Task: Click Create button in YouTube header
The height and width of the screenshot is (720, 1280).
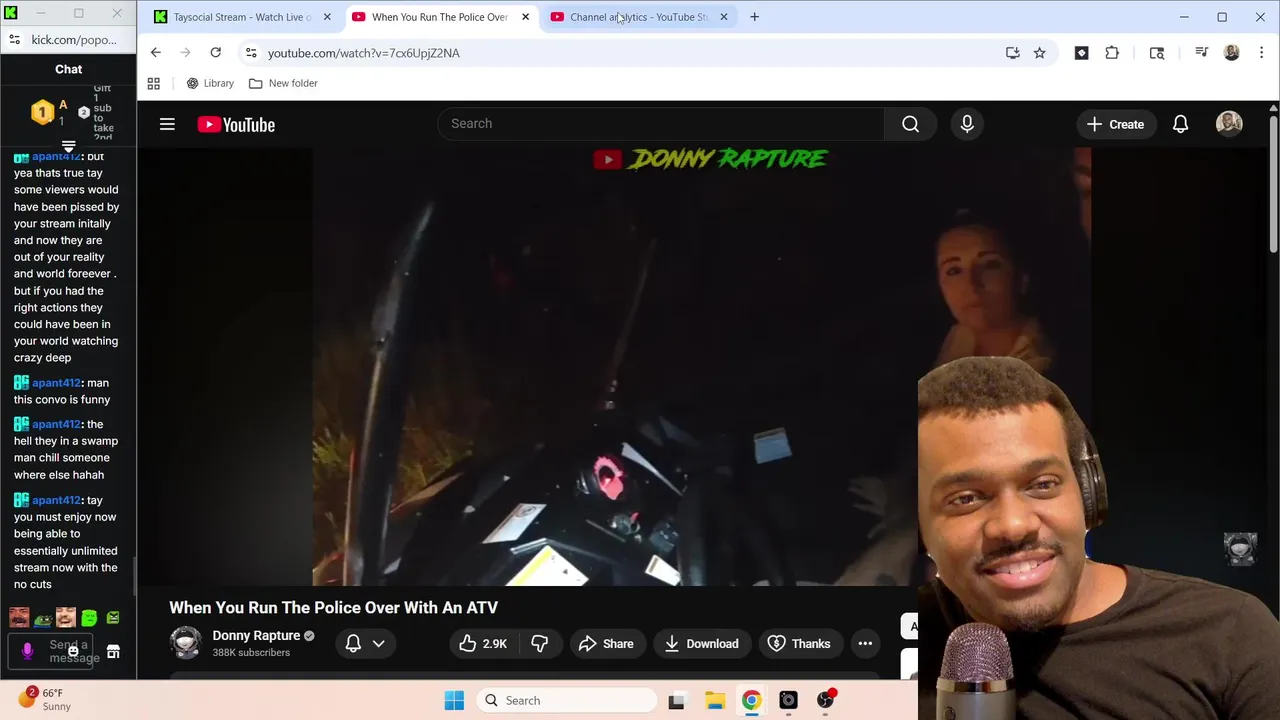Action: 1115,124
